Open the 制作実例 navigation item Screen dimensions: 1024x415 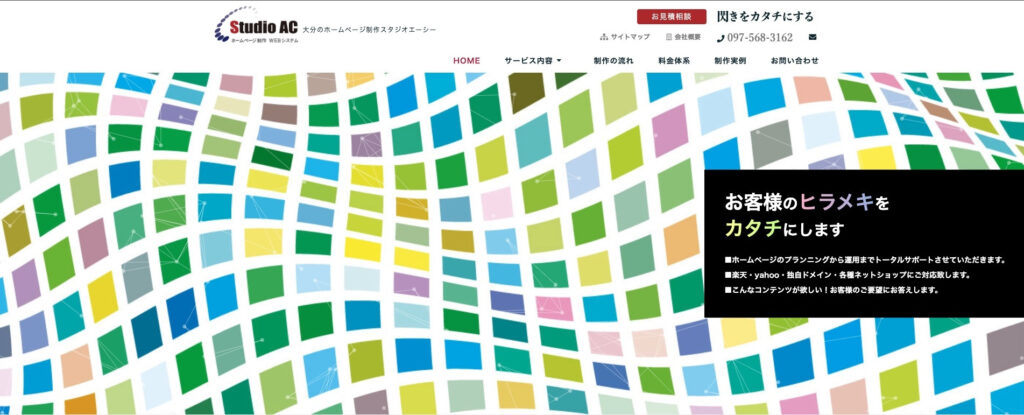[730, 61]
